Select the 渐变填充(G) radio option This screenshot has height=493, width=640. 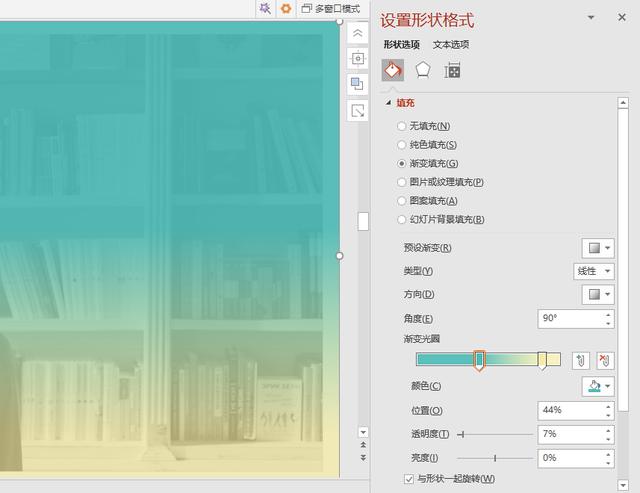(x=402, y=164)
